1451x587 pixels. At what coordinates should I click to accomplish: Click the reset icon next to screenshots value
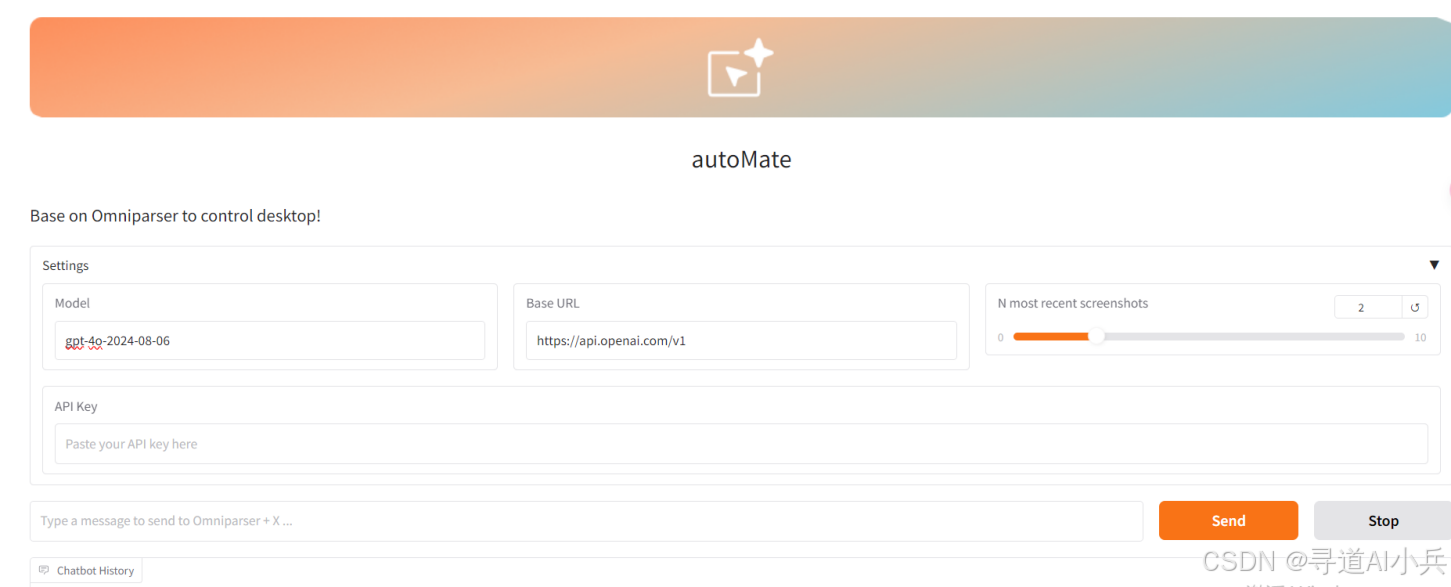[x=1415, y=308]
